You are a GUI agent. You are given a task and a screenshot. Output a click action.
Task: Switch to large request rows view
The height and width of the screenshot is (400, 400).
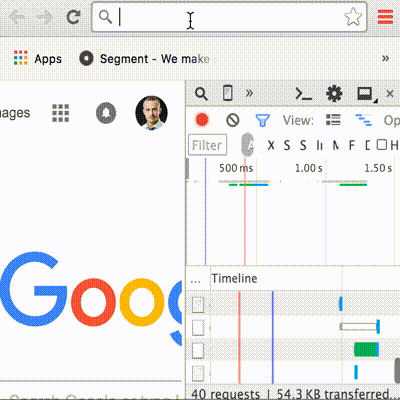tap(333, 120)
